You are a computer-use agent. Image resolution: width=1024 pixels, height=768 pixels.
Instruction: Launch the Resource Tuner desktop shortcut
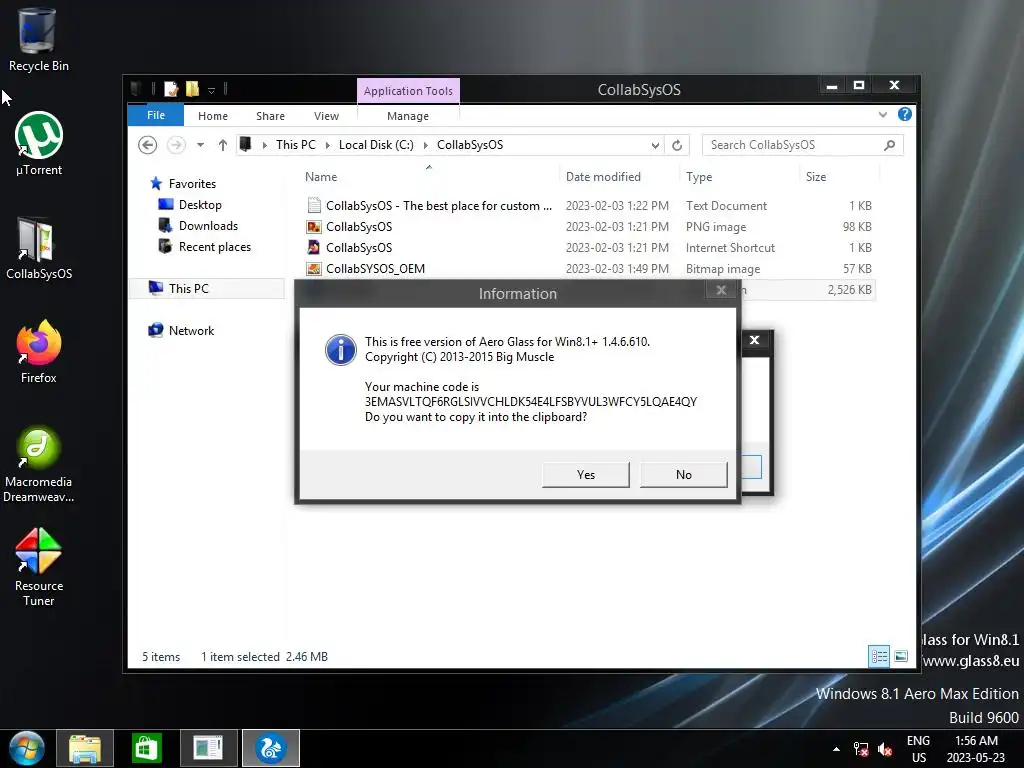[x=39, y=568]
